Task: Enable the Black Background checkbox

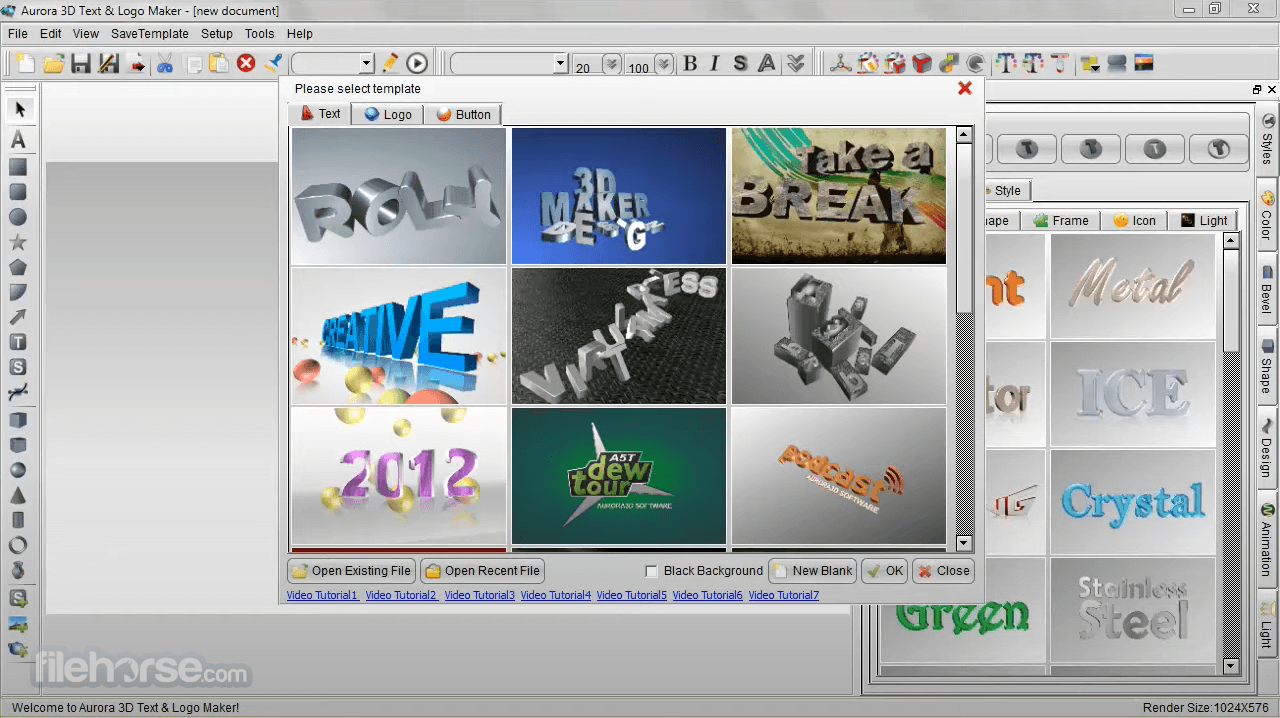Action: (x=652, y=571)
